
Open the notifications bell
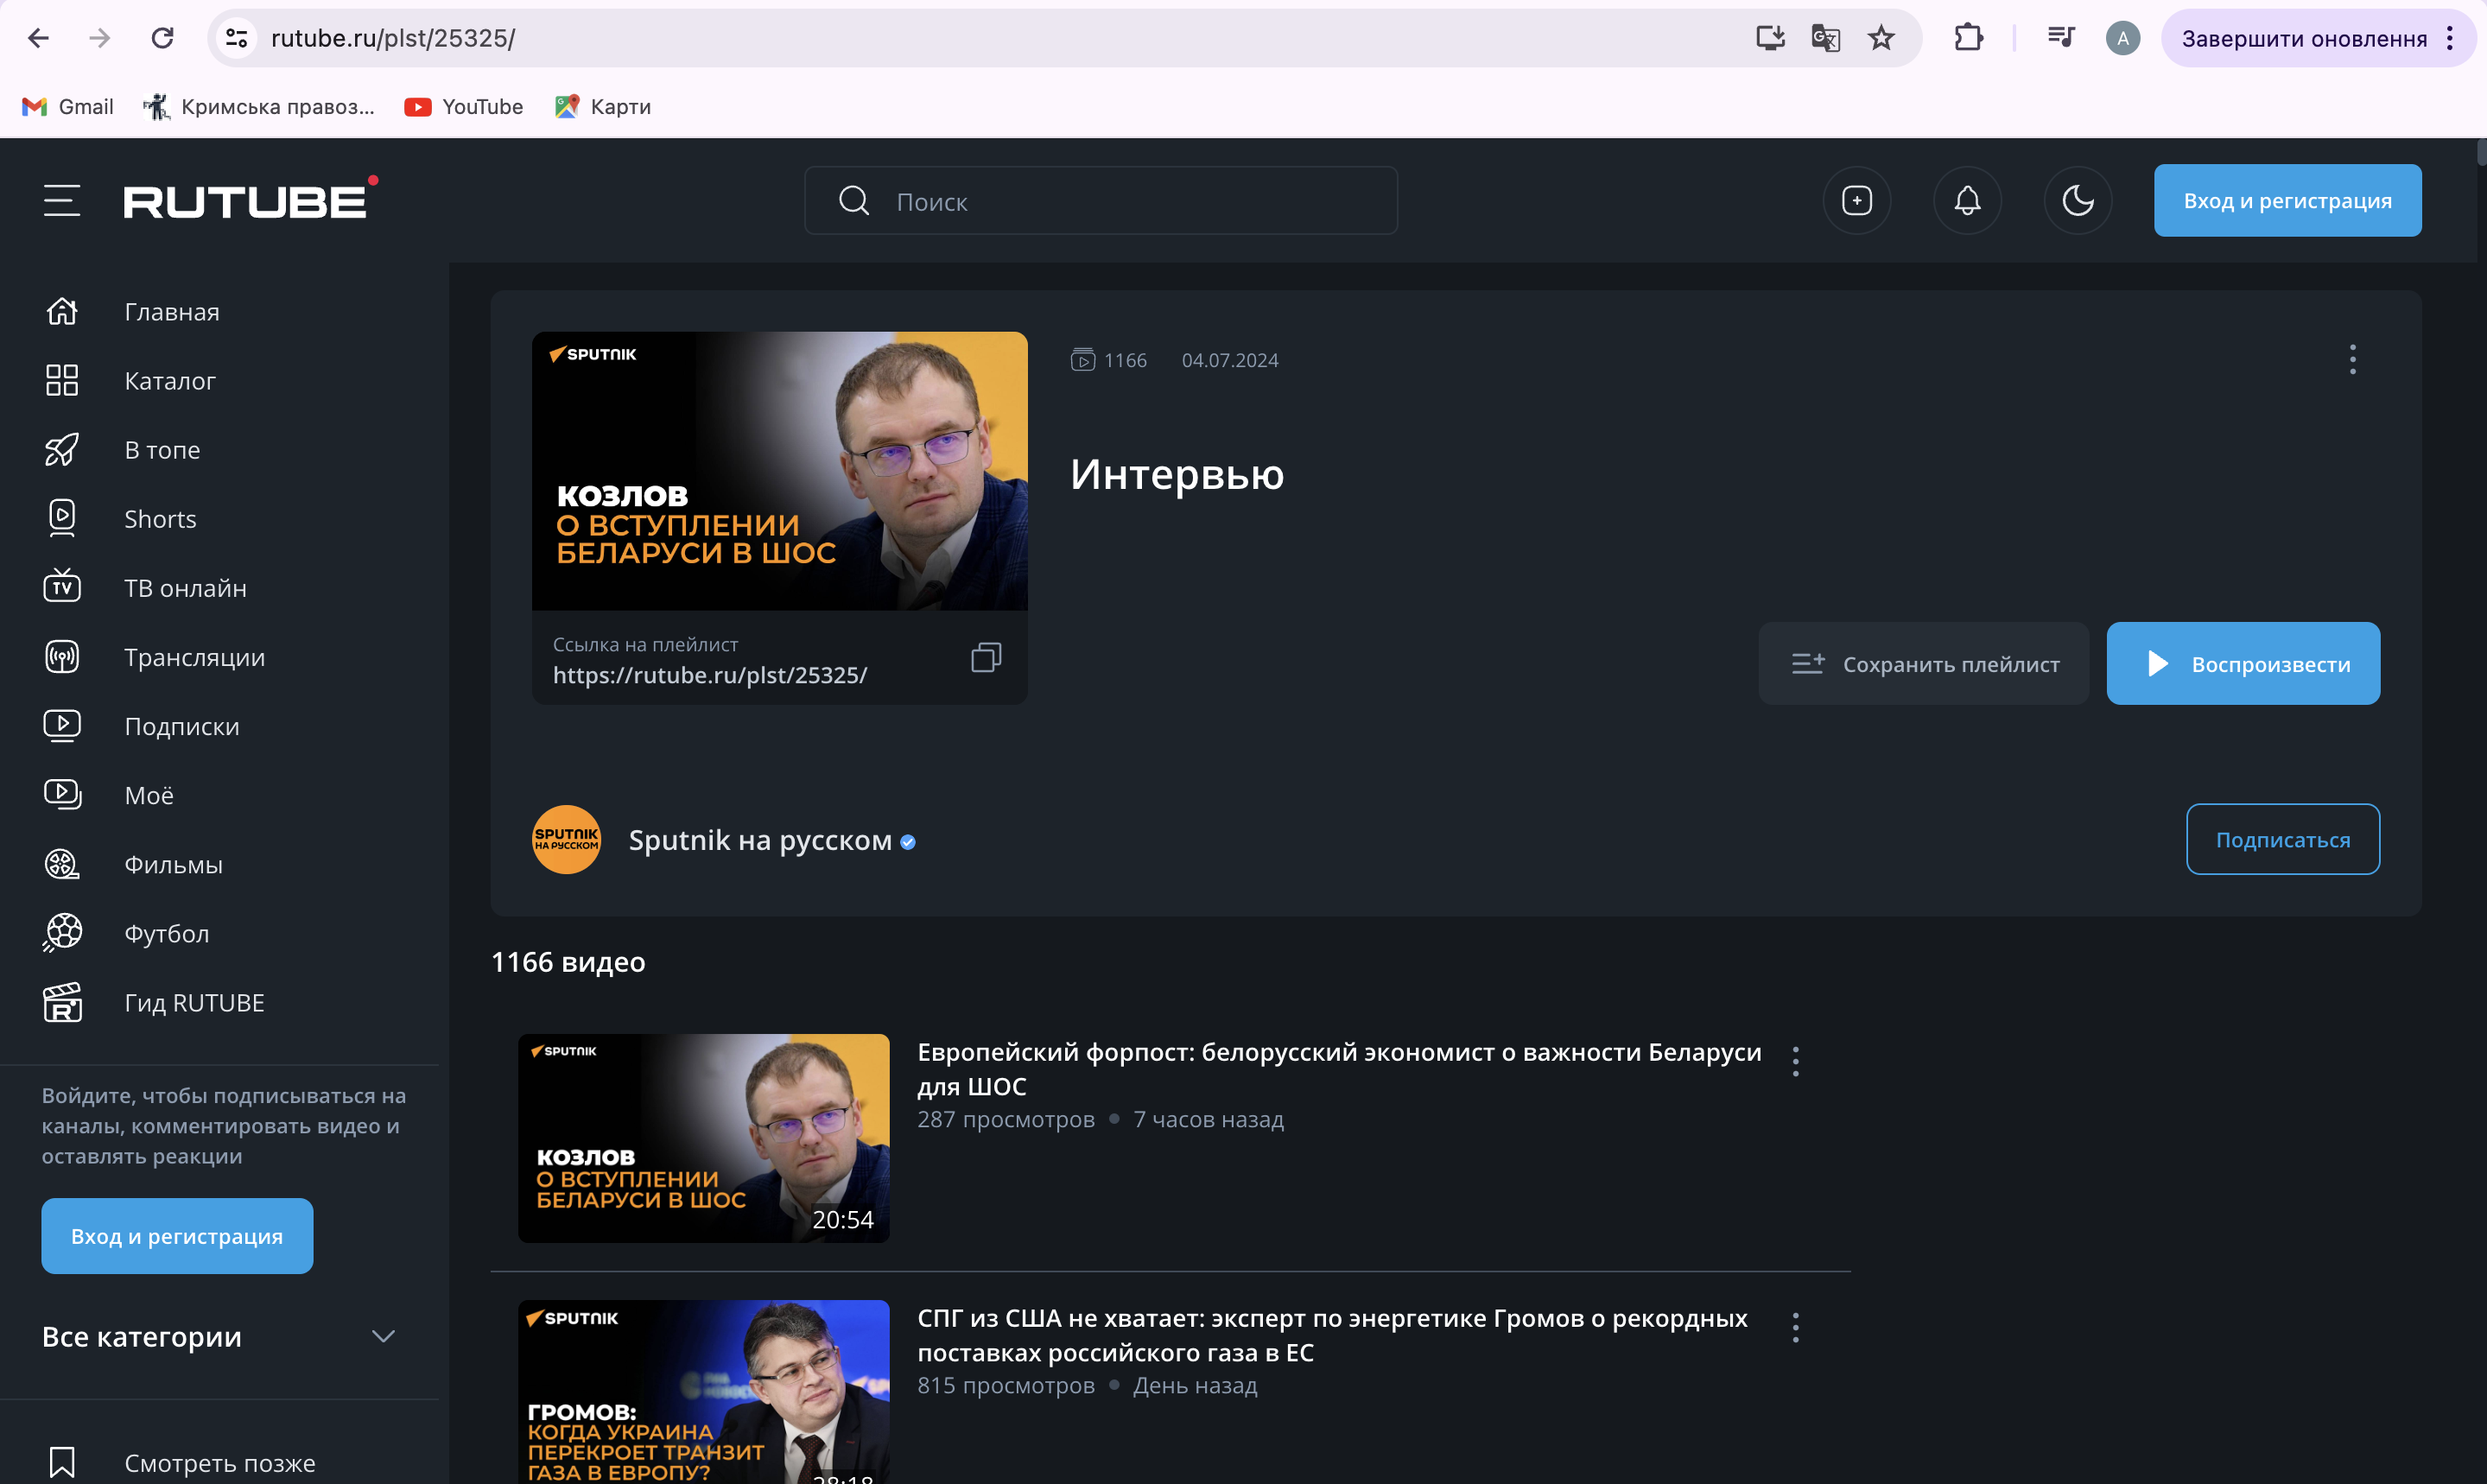[1967, 200]
